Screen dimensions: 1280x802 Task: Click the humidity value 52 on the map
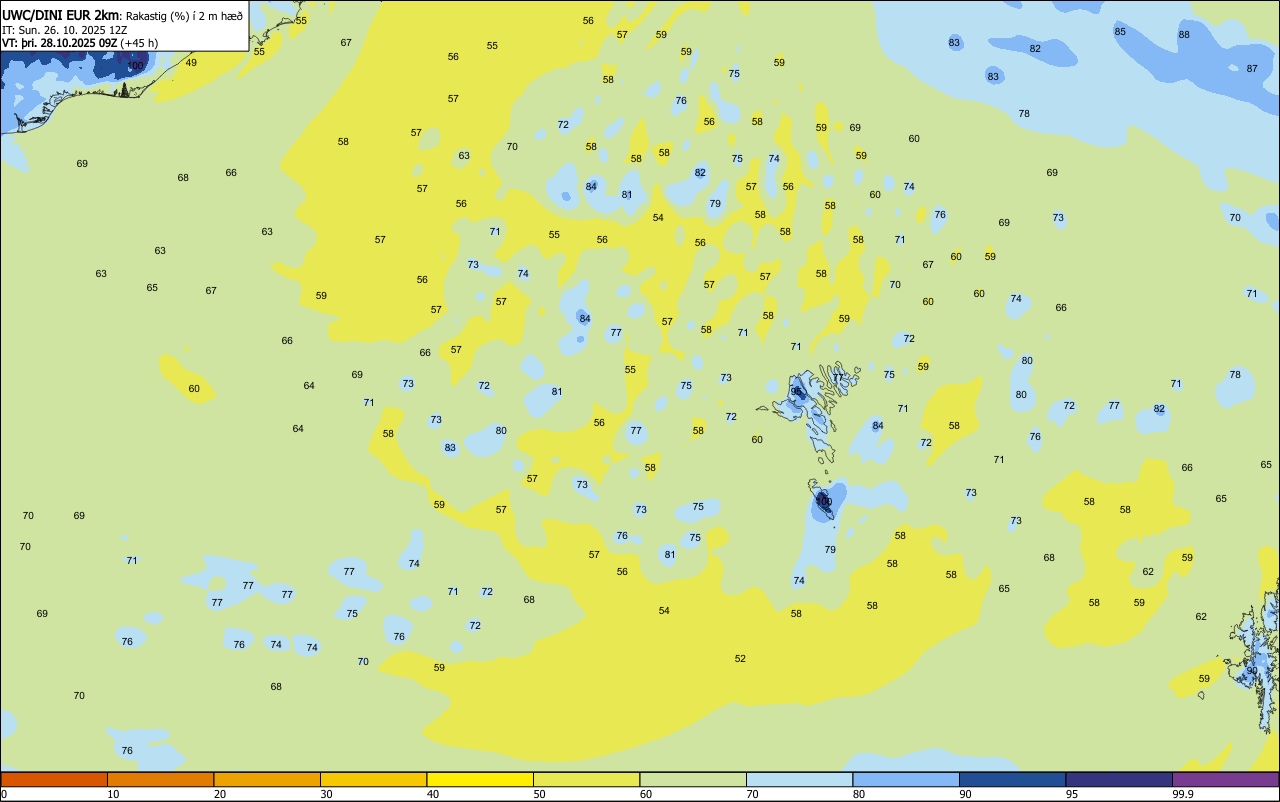click(x=740, y=658)
